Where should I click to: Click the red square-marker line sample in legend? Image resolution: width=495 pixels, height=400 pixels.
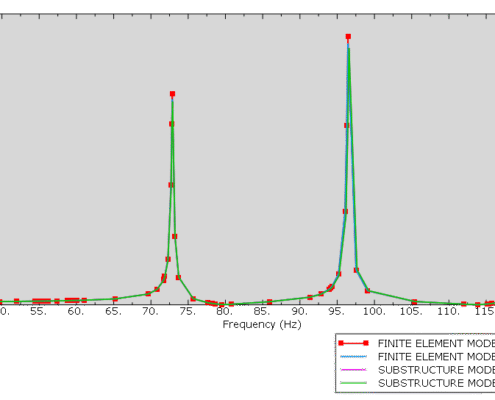(x=353, y=343)
